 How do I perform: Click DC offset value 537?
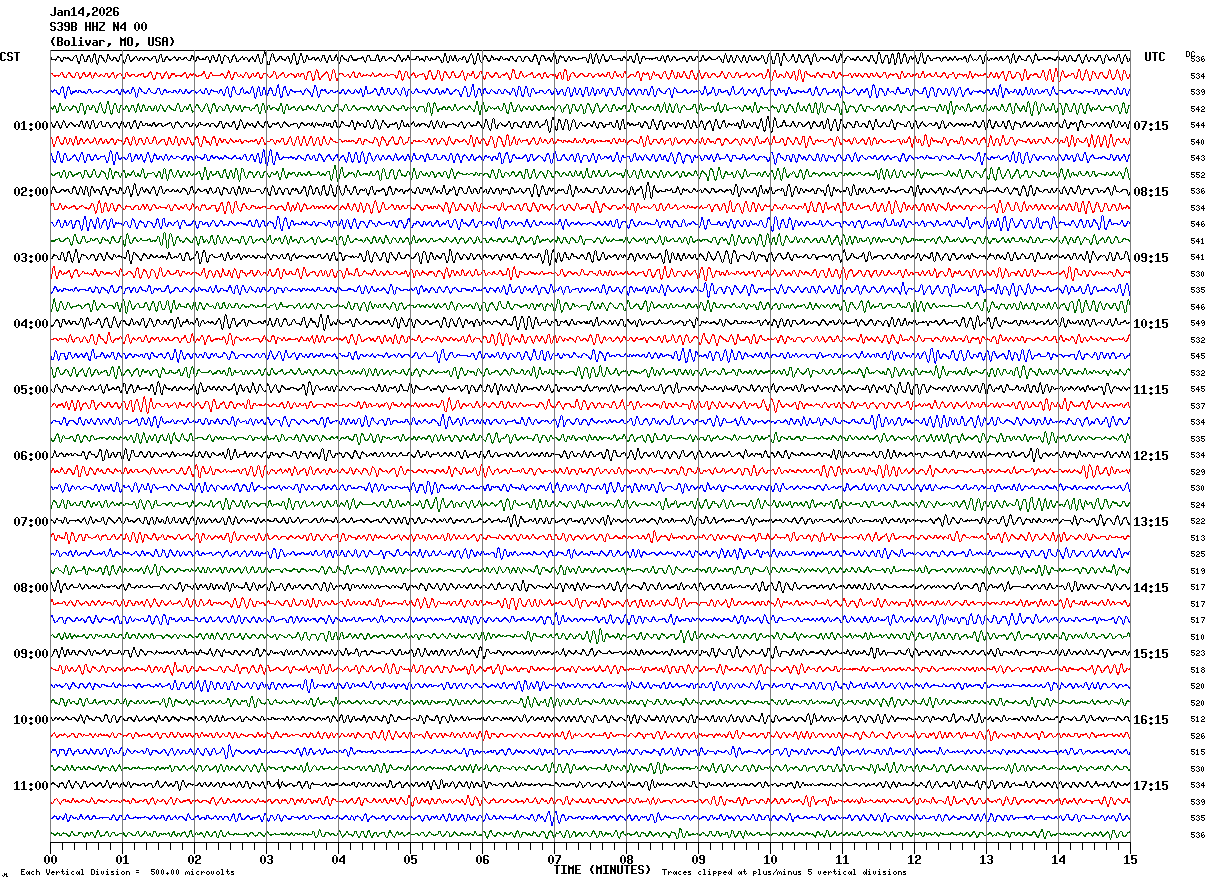[1197, 406]
